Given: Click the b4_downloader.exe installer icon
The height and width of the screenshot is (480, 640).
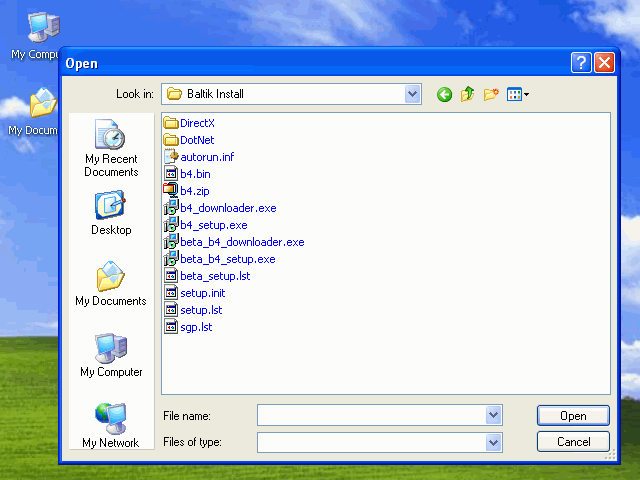Looking at the screenshot, I should tap(171, 208).
